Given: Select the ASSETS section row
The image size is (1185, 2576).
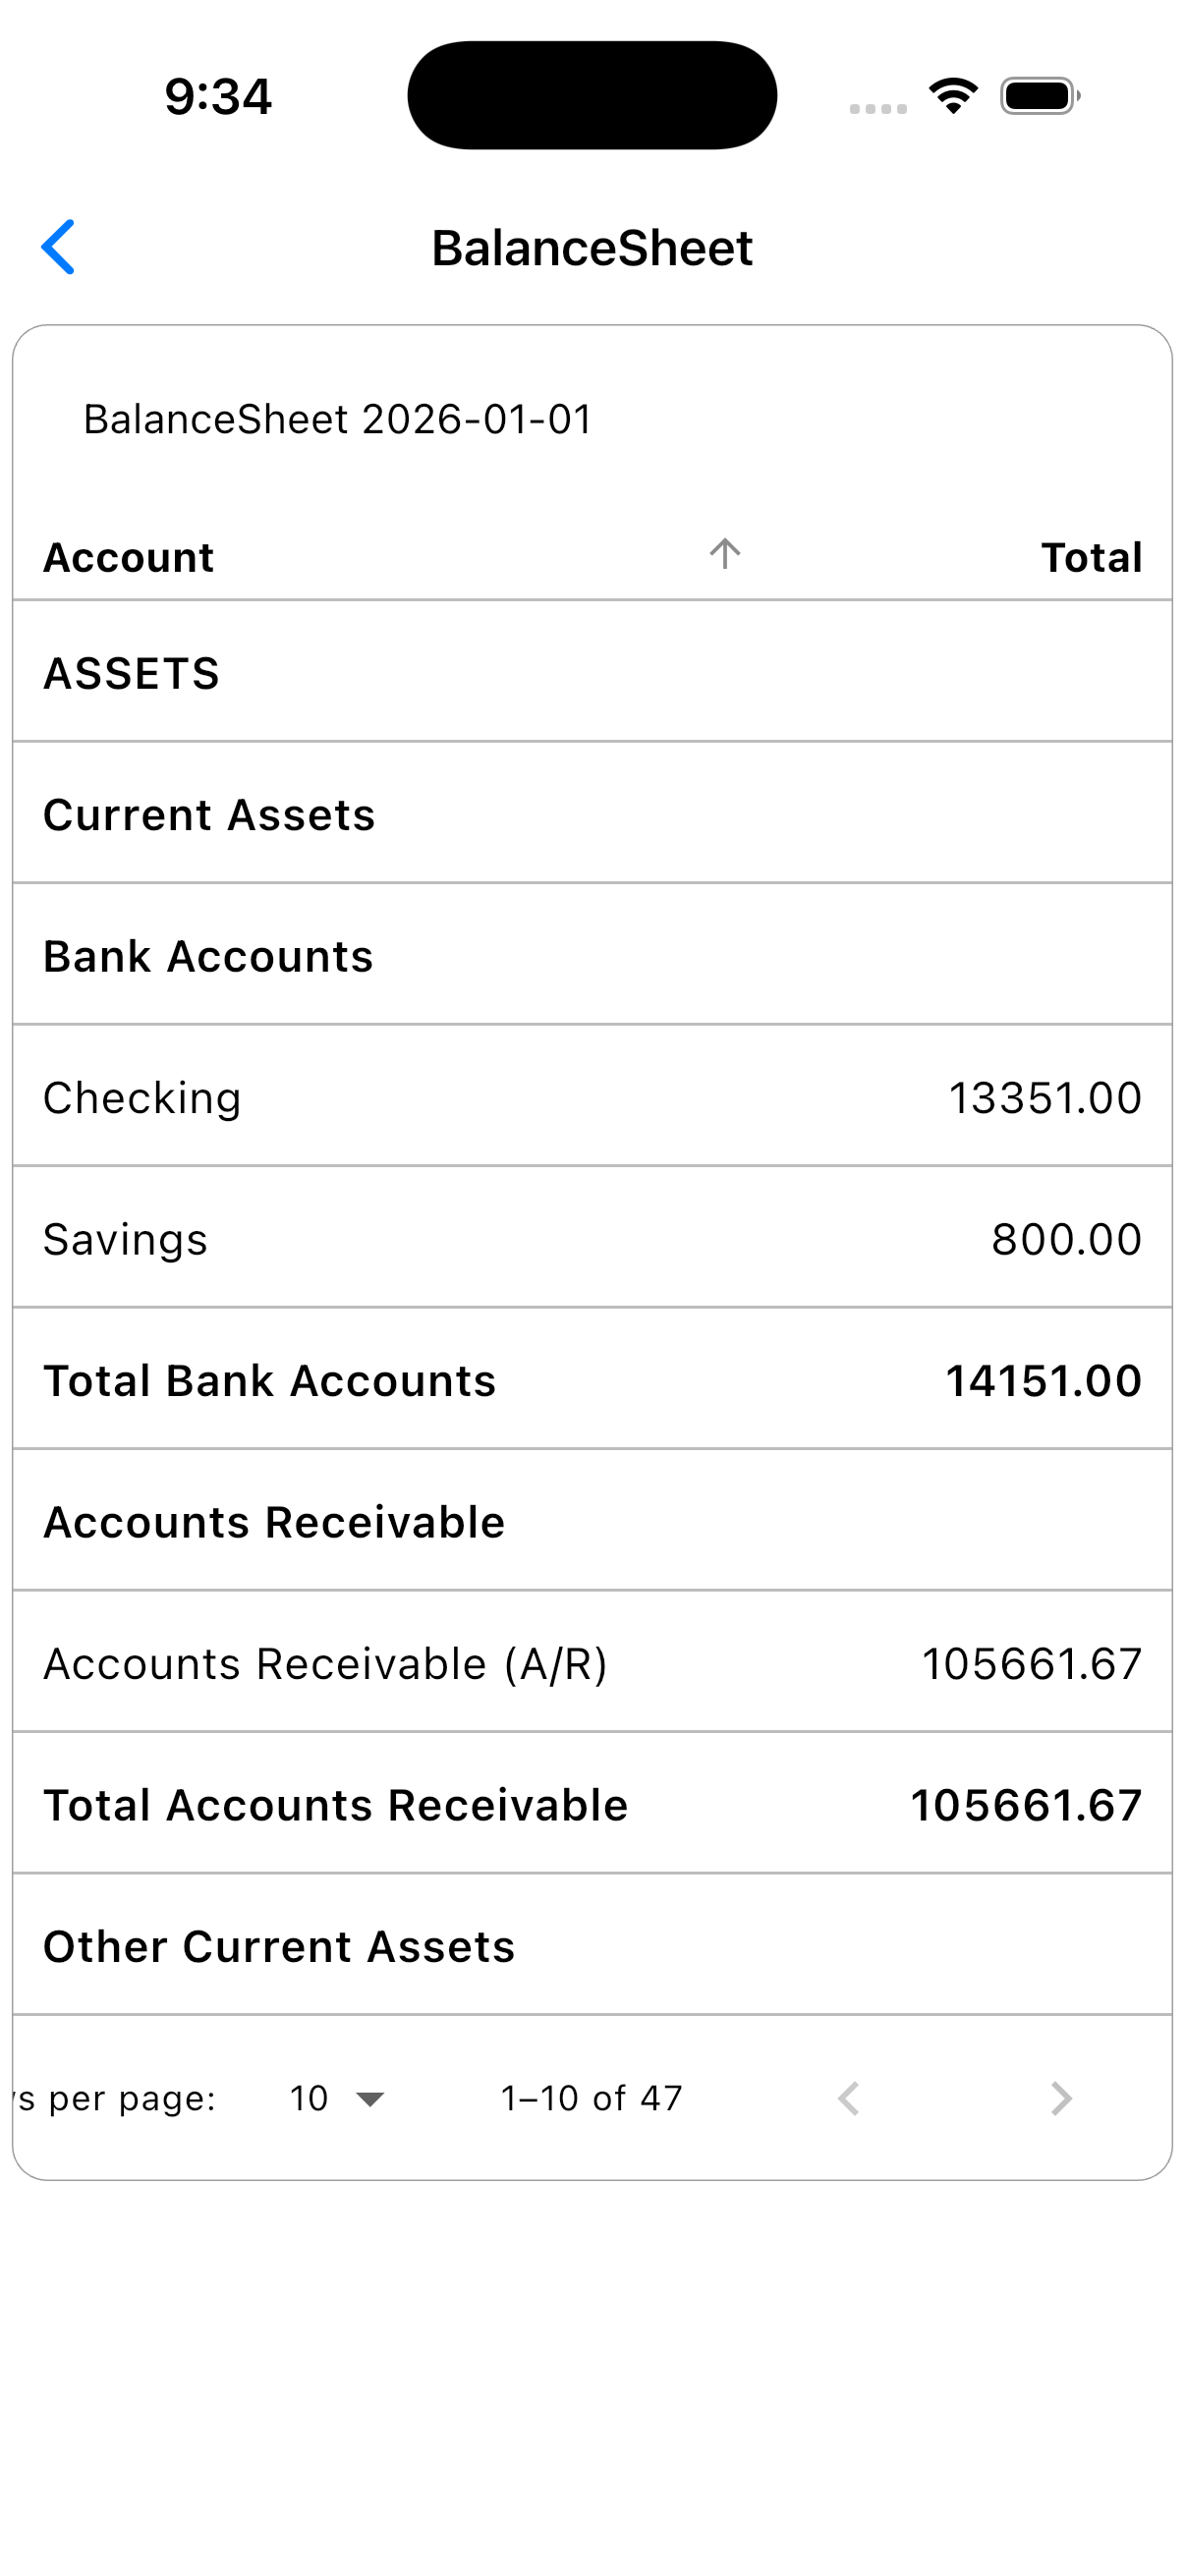Looking at the screenshot, I should [x=592, y=673].
